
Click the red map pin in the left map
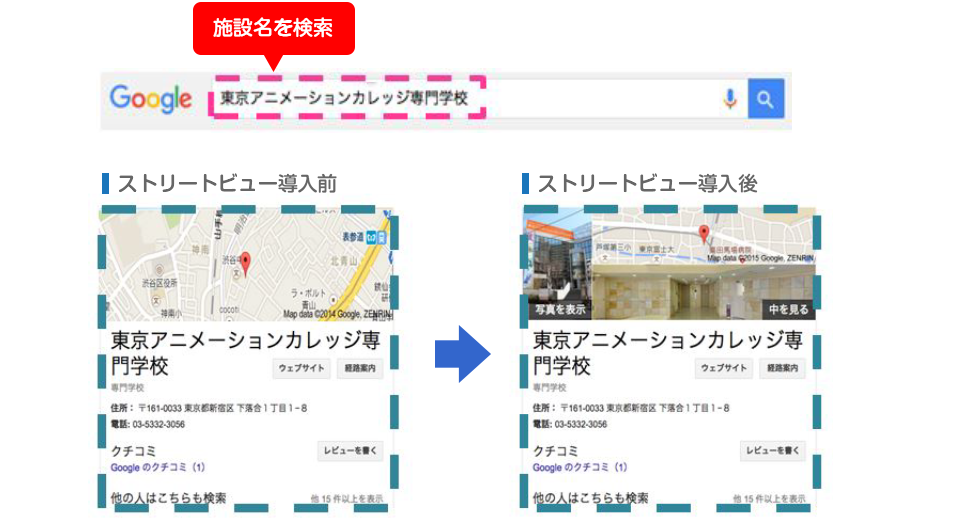click(246, 264)
